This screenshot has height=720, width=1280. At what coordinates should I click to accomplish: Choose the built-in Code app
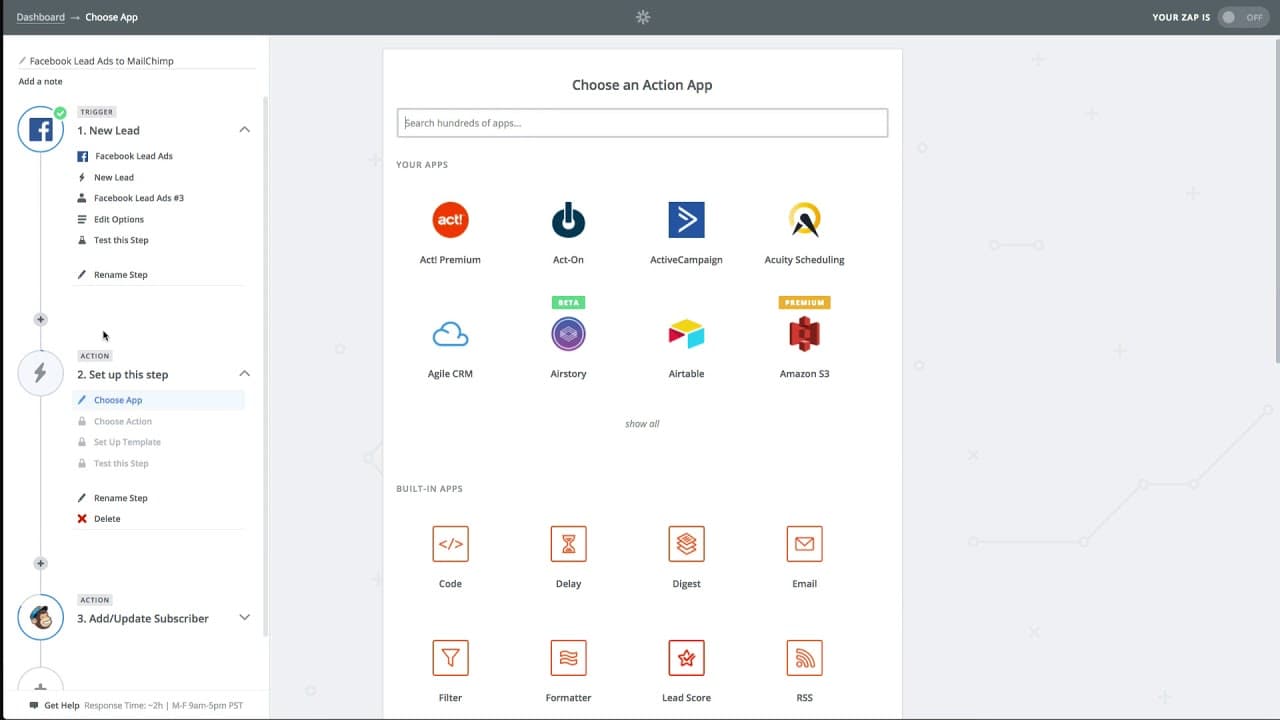click(x=450, y=556)
